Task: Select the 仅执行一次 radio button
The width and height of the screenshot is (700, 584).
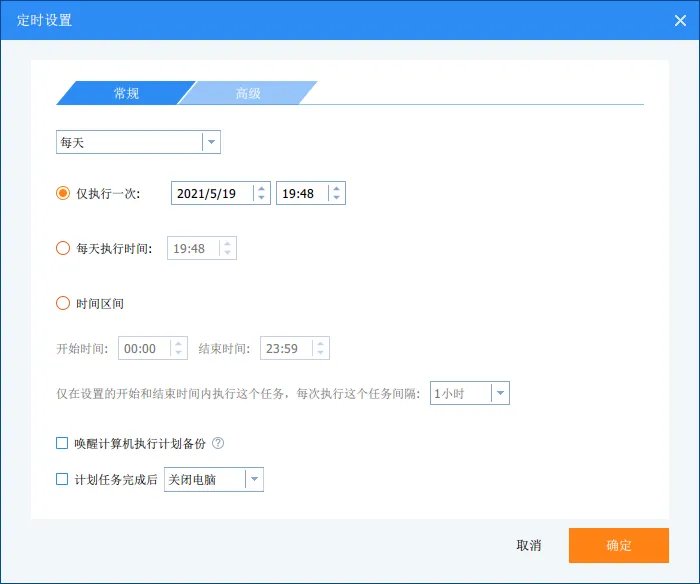Action: click(63, 193)
